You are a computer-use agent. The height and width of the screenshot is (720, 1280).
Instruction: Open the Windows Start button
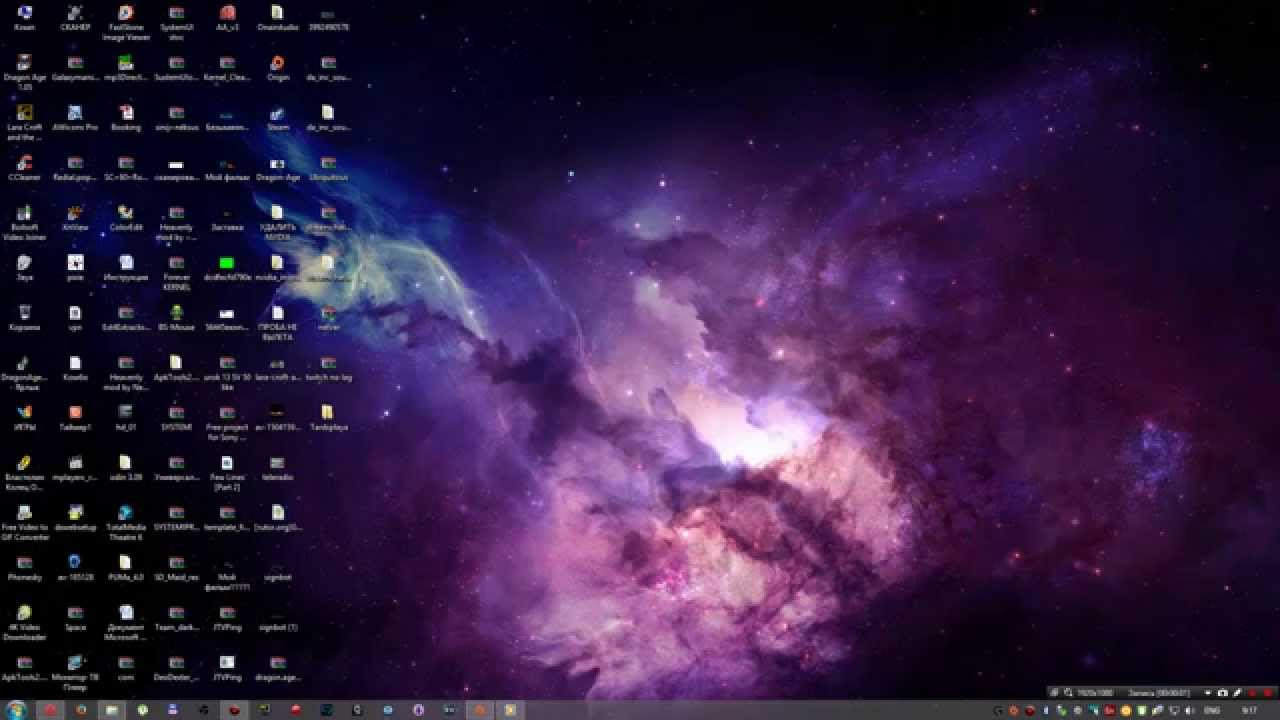pyautogui.click(x=16, y=710)
